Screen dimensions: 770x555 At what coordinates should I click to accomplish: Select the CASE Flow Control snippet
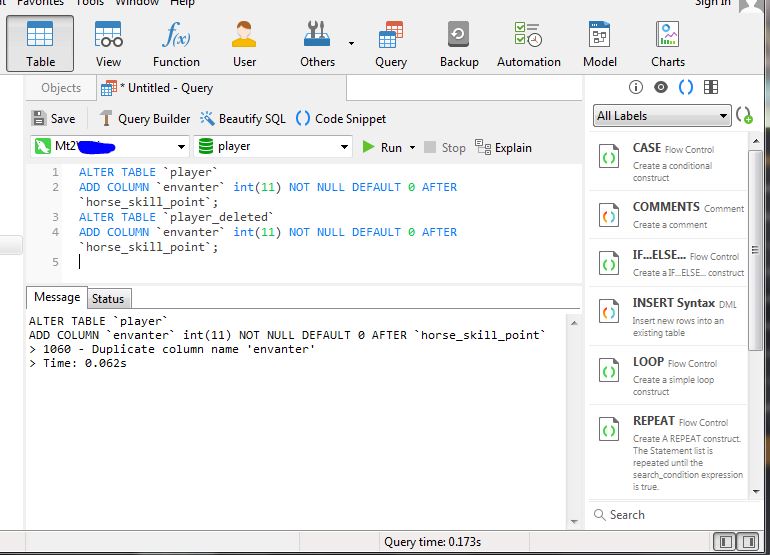[668, 162]
